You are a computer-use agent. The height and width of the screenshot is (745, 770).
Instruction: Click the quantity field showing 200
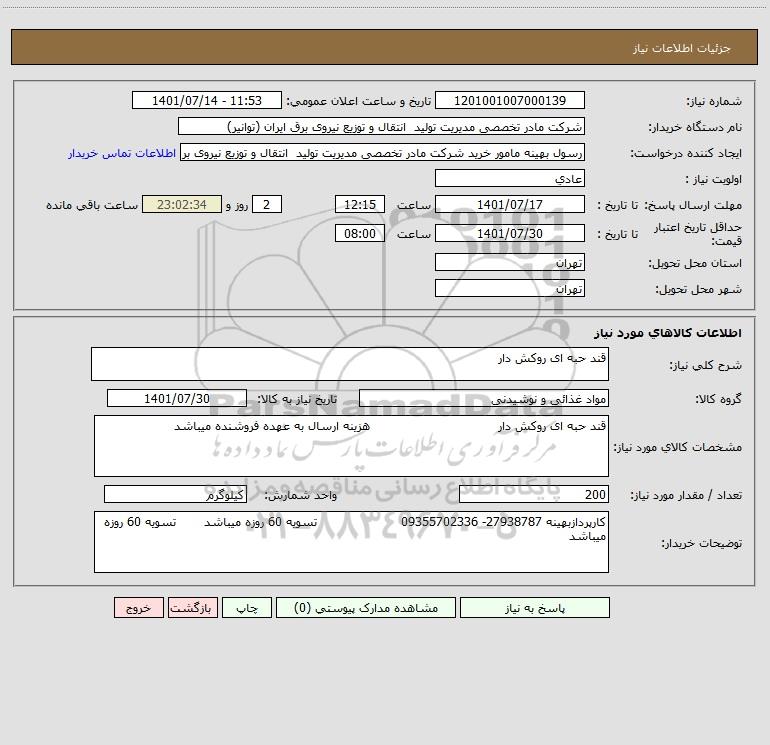coord(534,495)
